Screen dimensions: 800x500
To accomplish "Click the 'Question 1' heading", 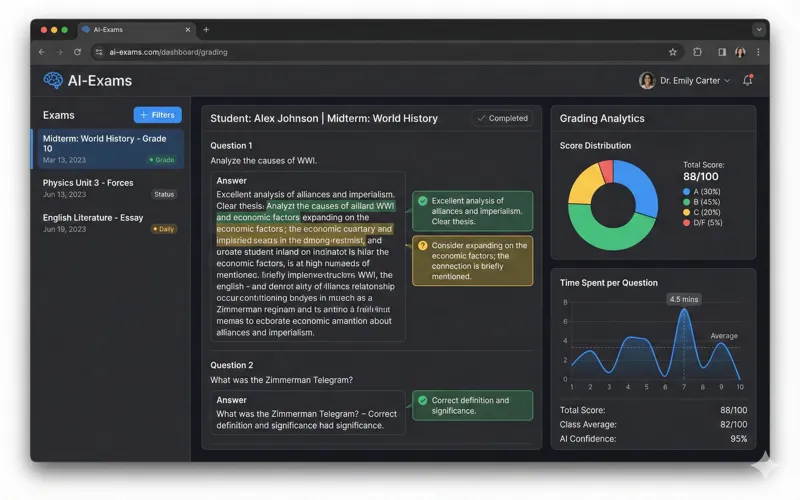I will click(231, 146).
